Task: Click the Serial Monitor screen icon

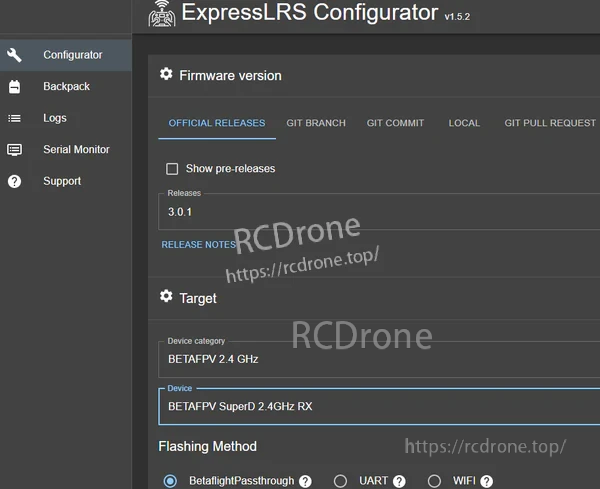Action: coord(14,150)
